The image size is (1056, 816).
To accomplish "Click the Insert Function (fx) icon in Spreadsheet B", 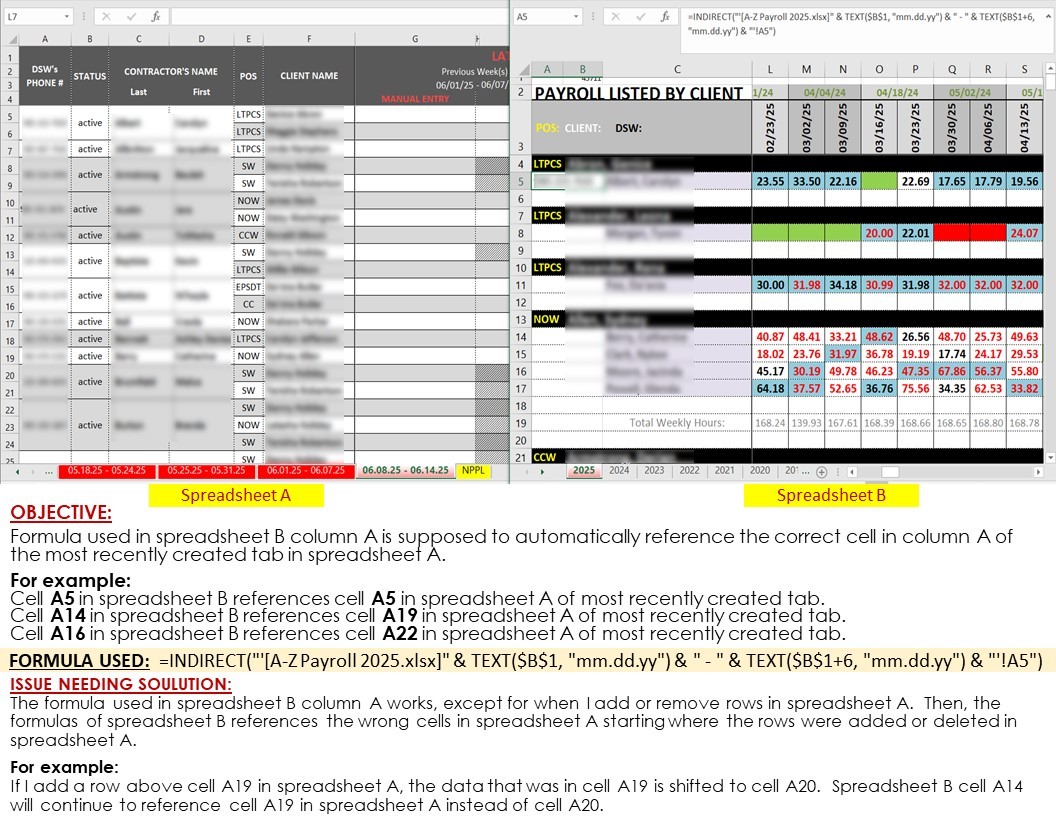I will [x=666, y=16].
